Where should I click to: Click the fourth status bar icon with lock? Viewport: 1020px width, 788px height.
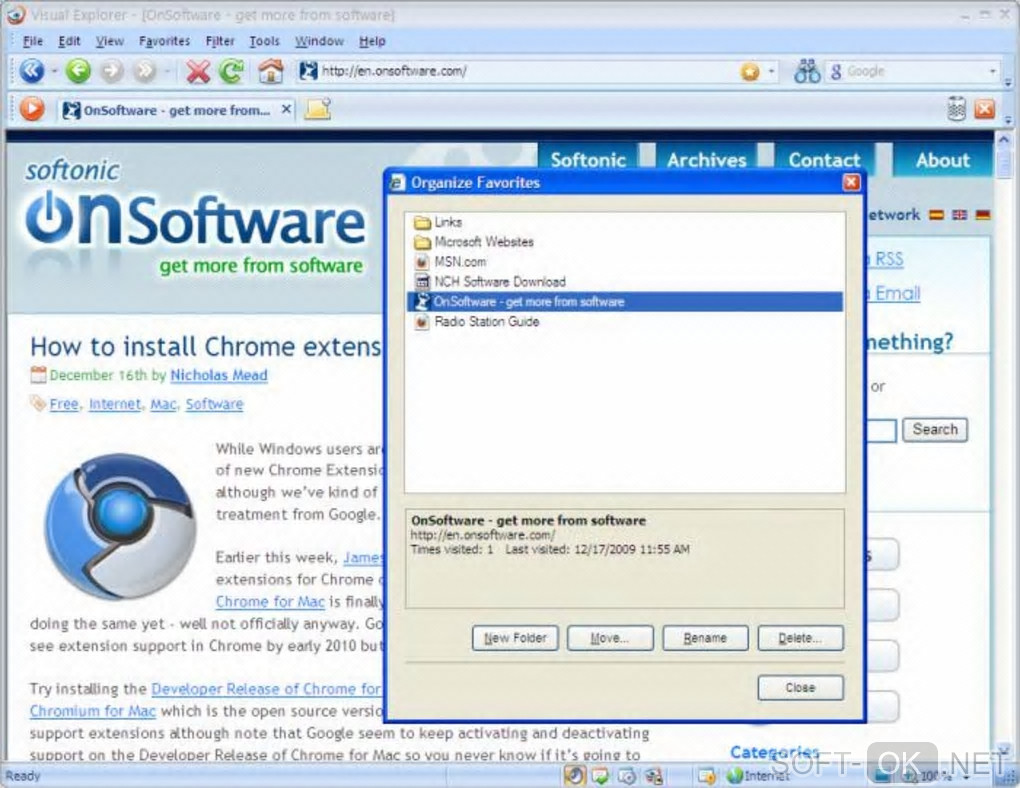point(654,776)
